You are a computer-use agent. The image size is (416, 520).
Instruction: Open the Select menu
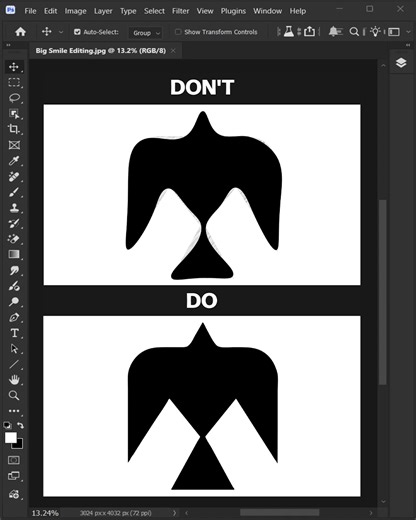(x=154, y=11)
